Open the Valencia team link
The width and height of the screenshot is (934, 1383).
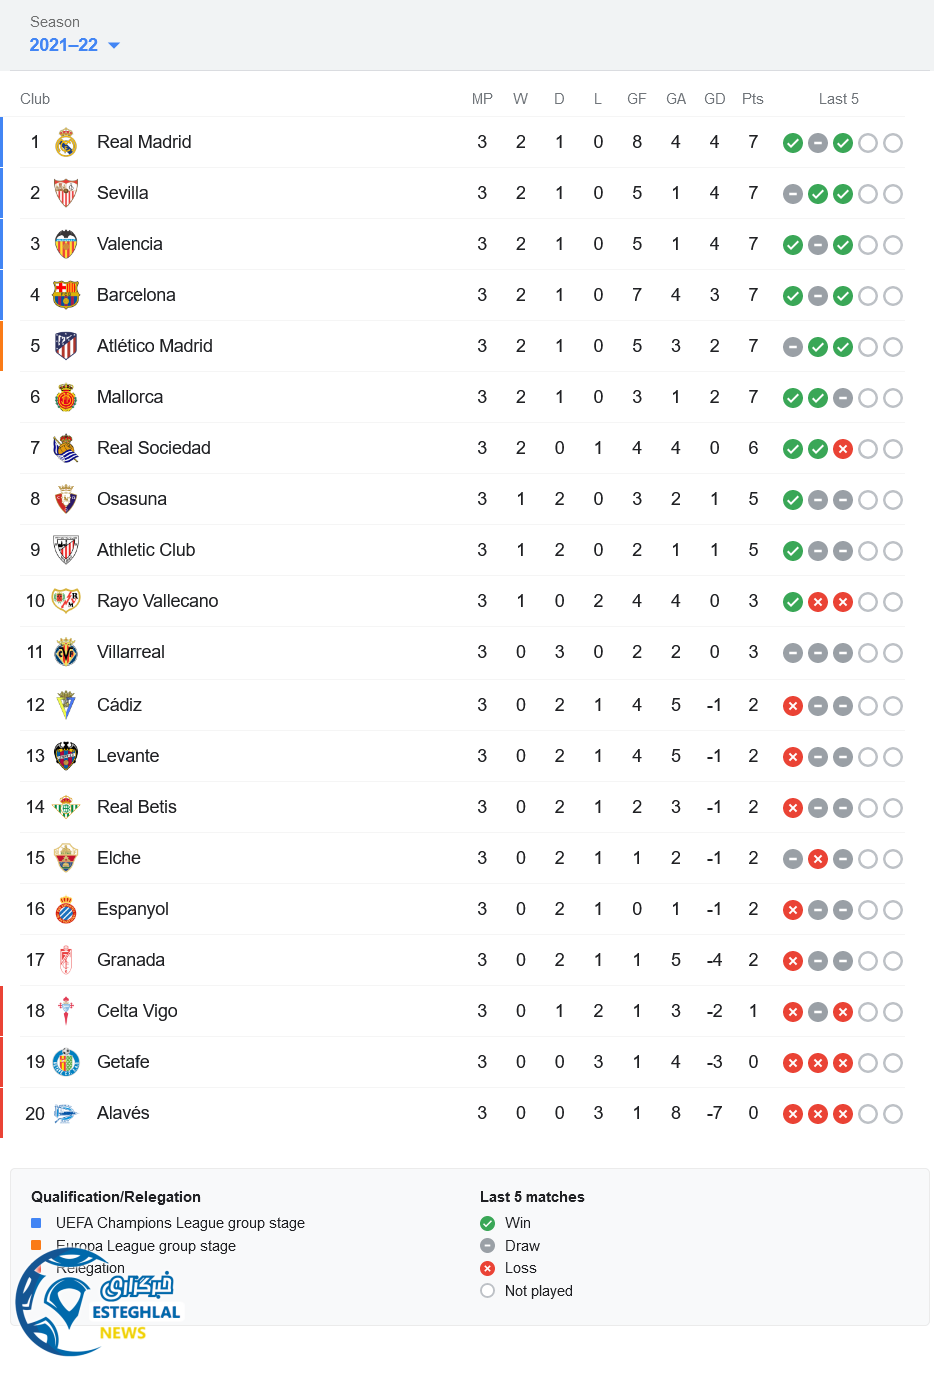[129, 244]
